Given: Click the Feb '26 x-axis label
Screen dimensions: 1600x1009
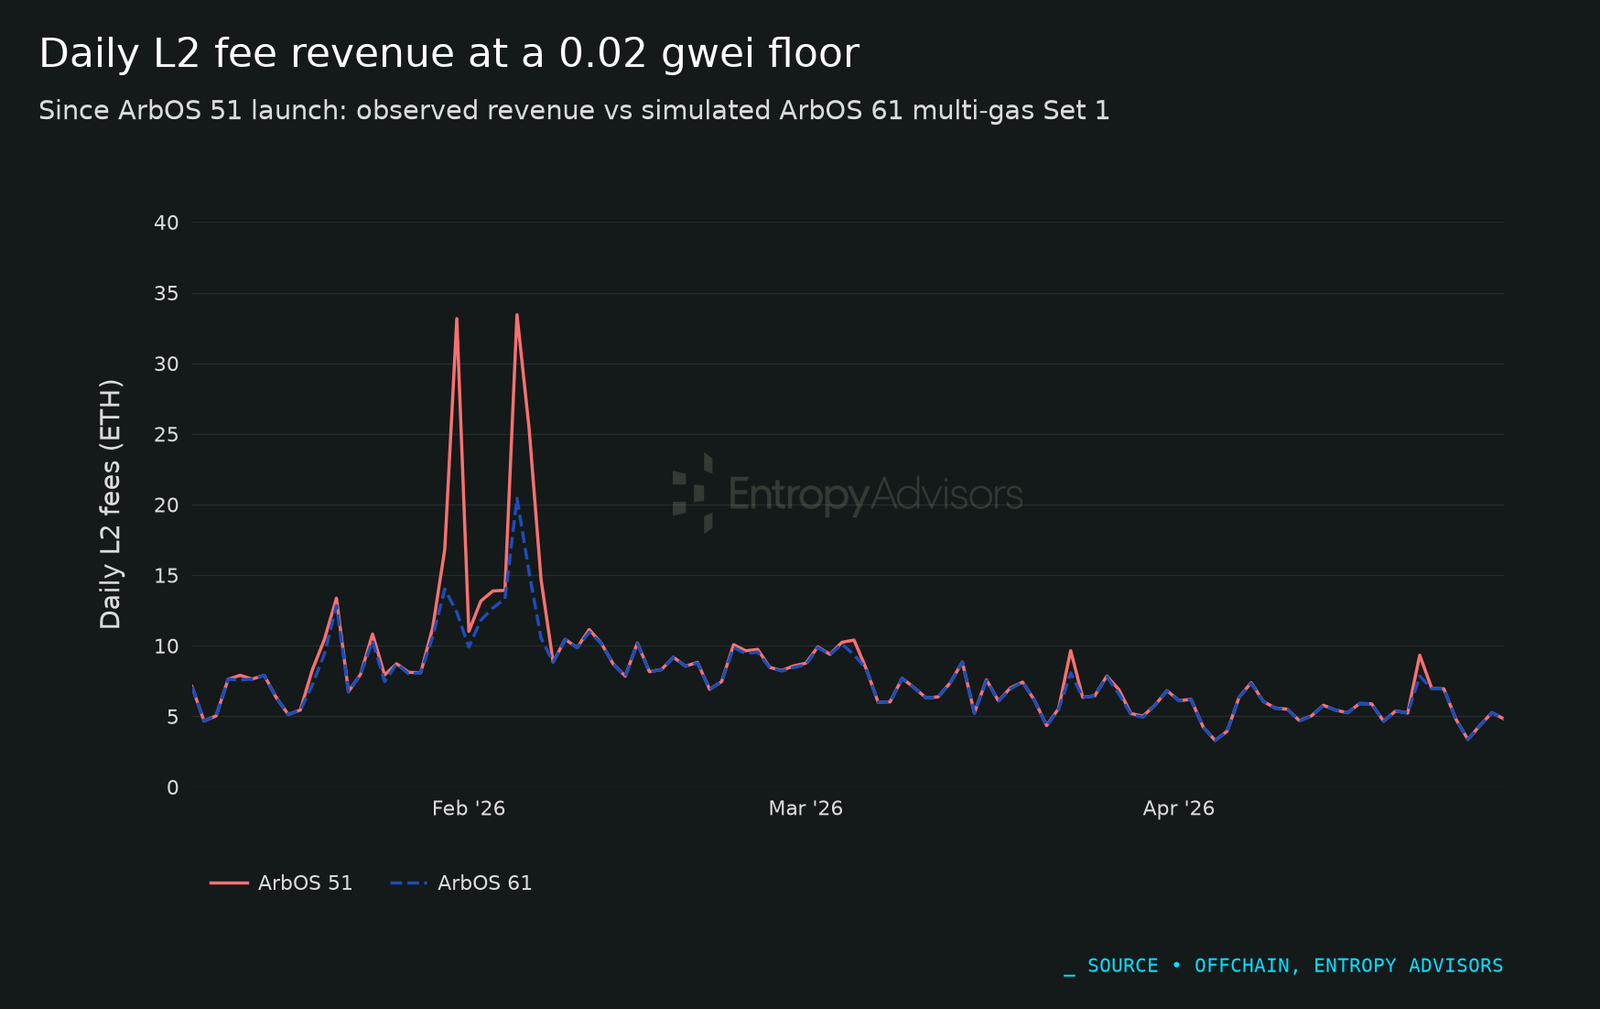Looking at the screenshot, I should (469, 808).
